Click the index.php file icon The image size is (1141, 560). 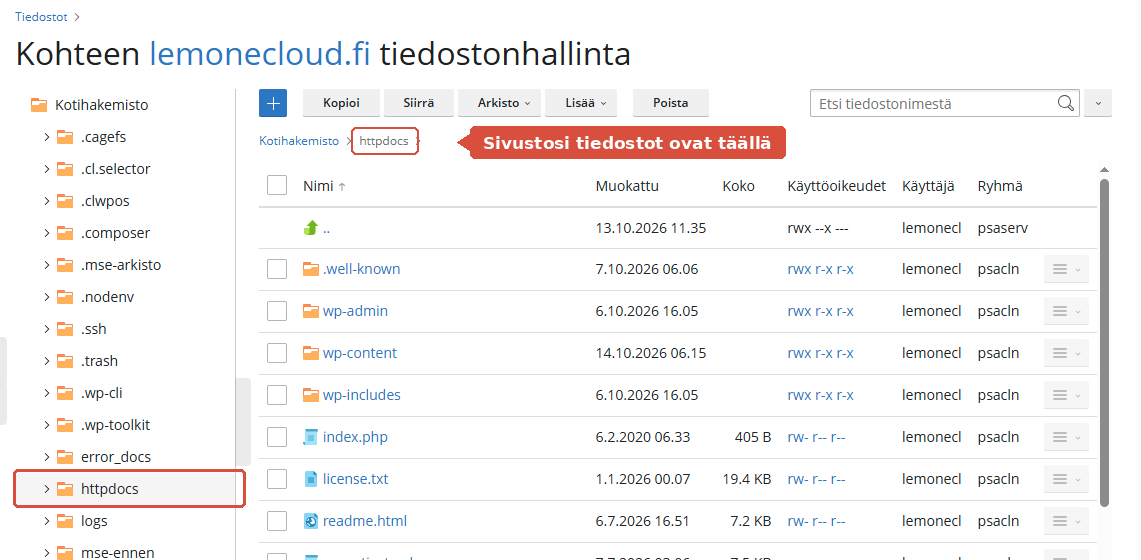pos(311,437)
